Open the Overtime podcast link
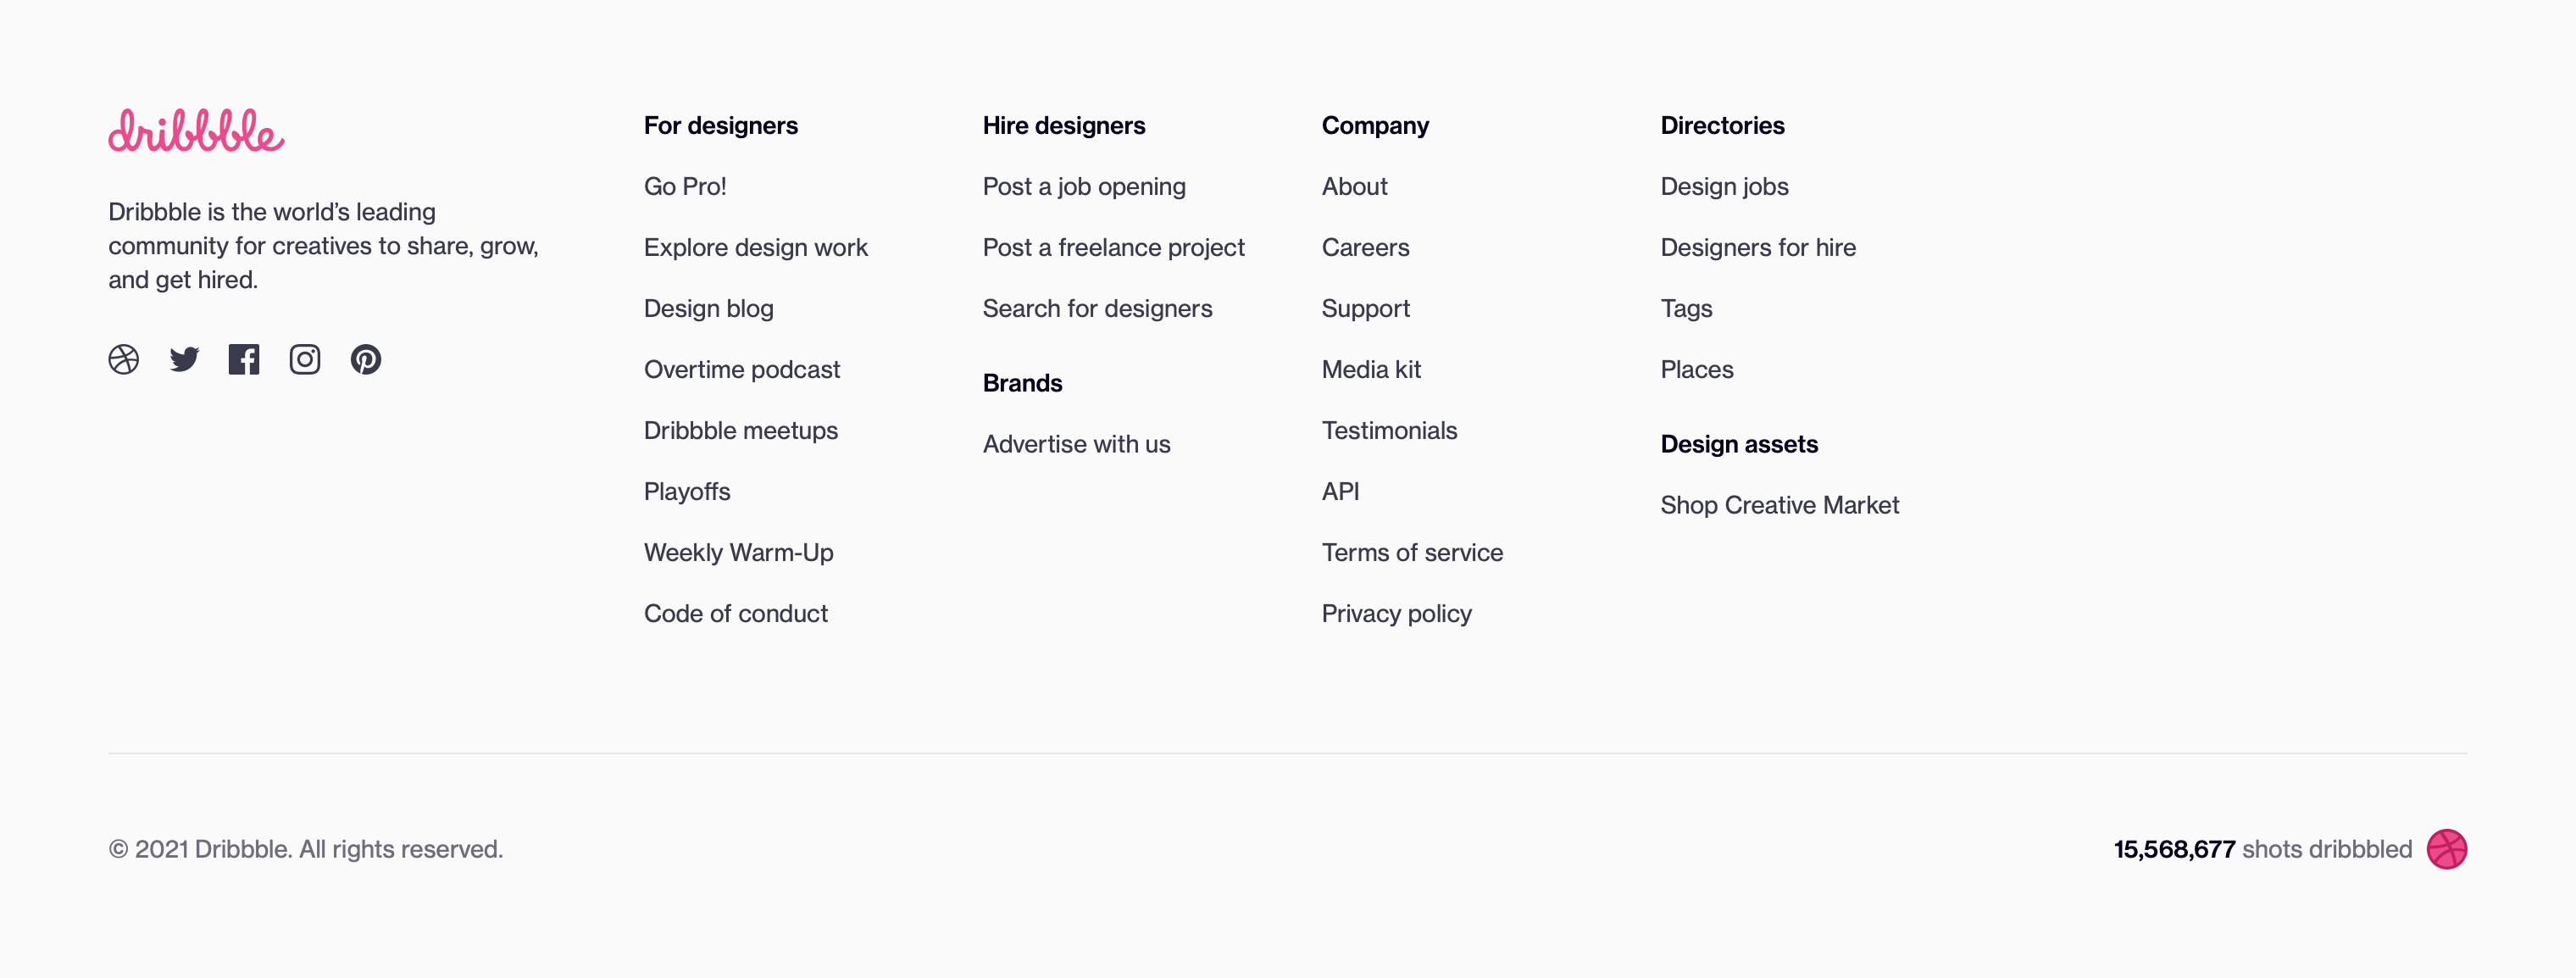Screen dimensions: 2576x978 coord(741,369)
